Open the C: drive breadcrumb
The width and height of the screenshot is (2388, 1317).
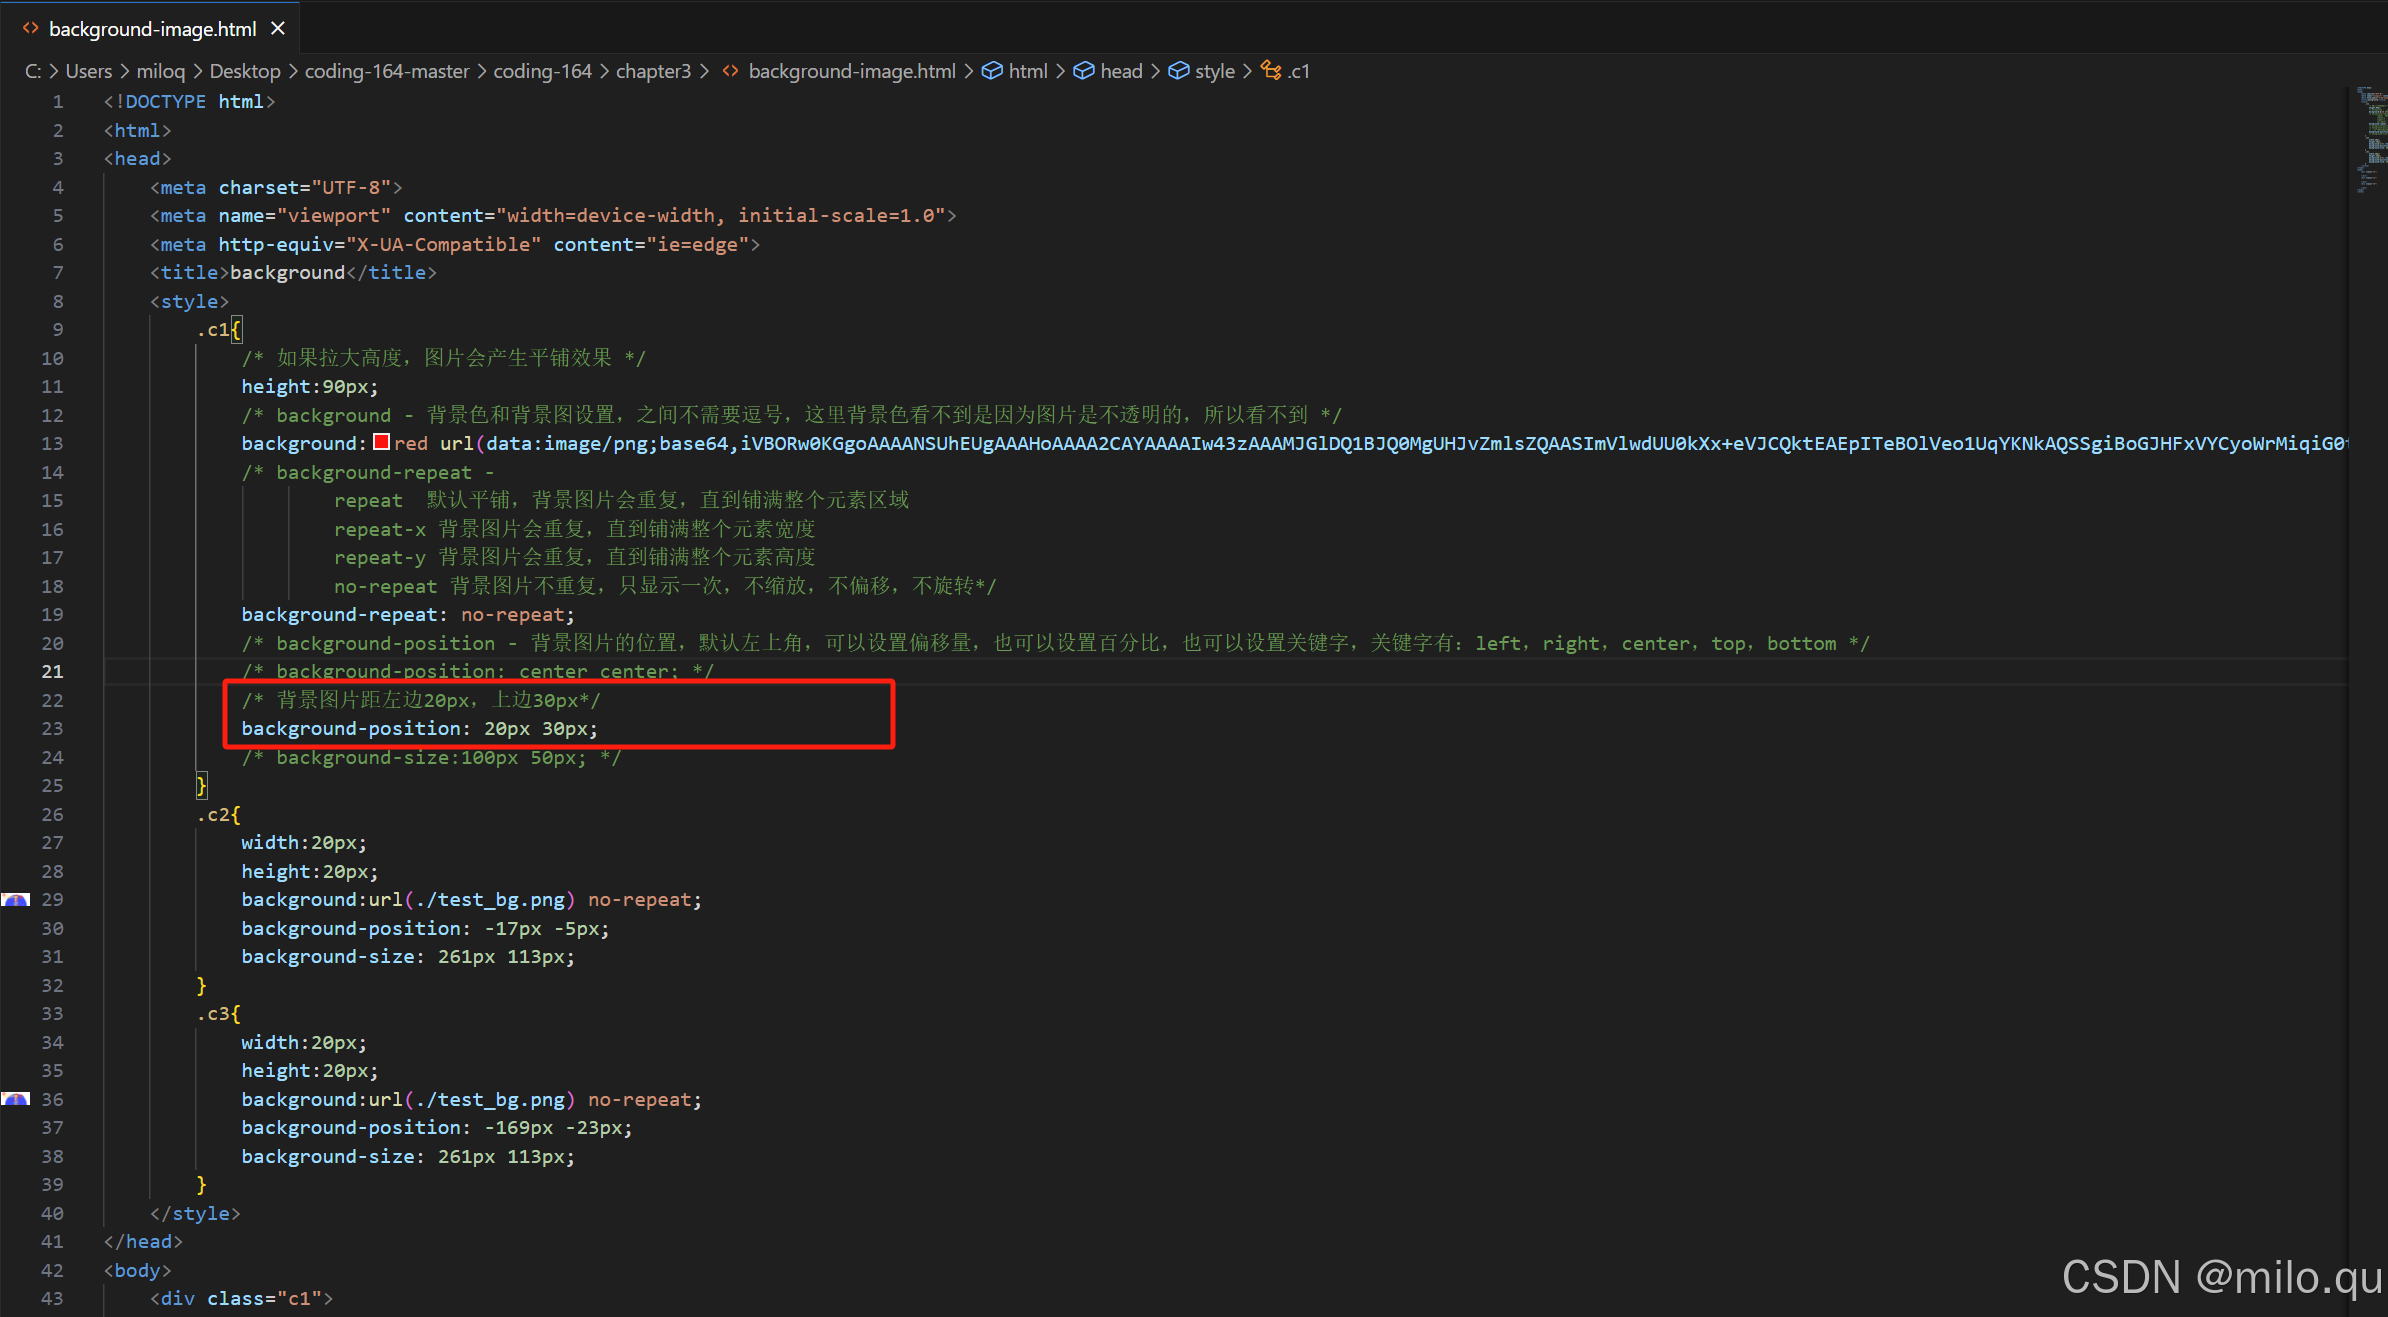tap(33, 71)
